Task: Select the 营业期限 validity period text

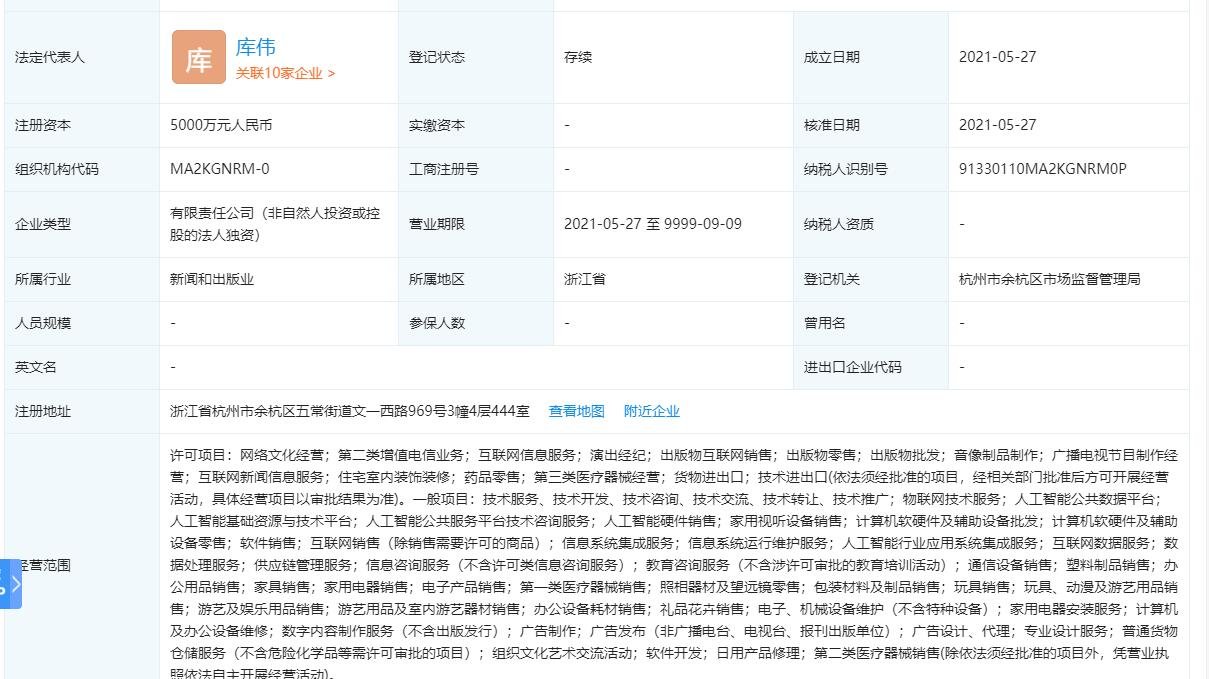Action: [652, 224]
